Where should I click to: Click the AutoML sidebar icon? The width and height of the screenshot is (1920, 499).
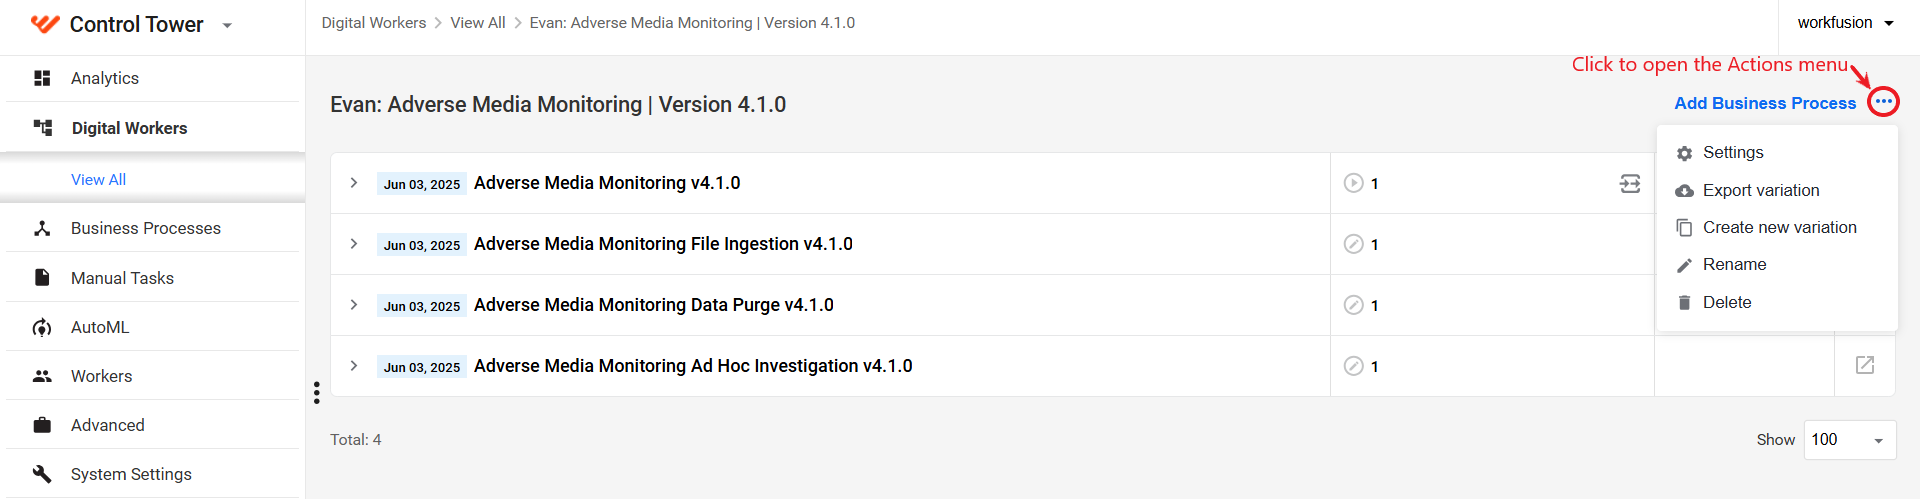(42, 327)
